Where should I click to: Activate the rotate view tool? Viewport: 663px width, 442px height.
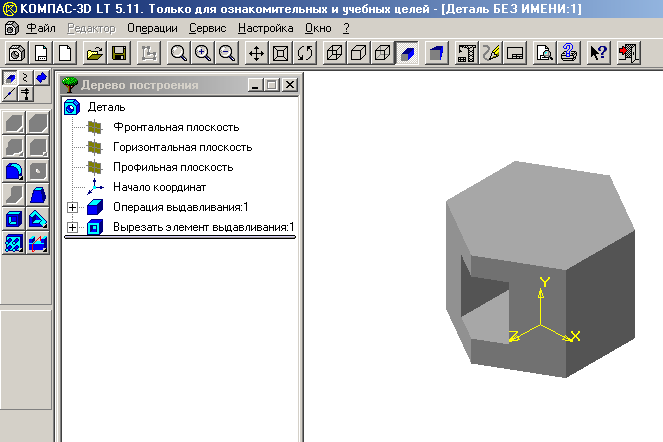305,53
